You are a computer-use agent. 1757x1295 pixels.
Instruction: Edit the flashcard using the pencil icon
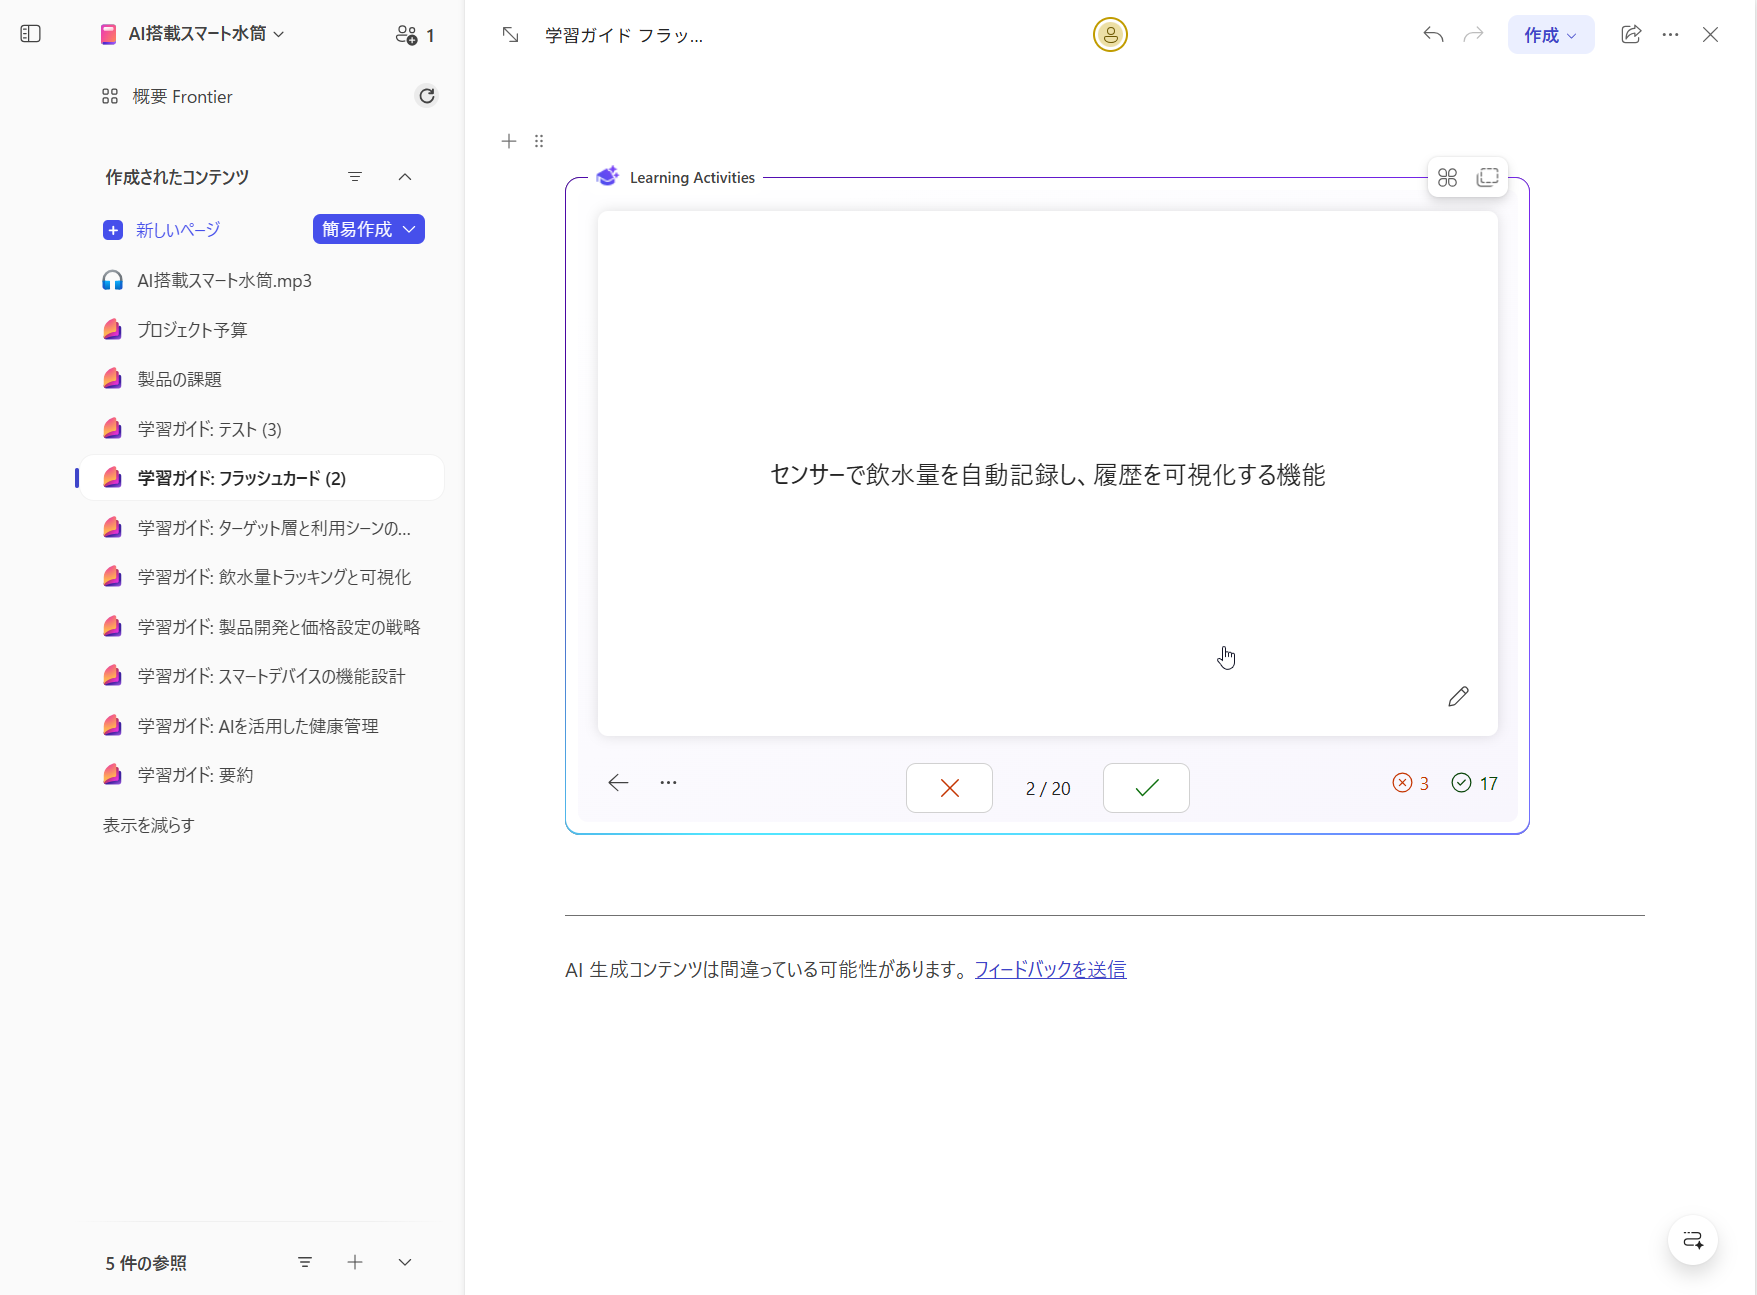[x=1458, y=696]
